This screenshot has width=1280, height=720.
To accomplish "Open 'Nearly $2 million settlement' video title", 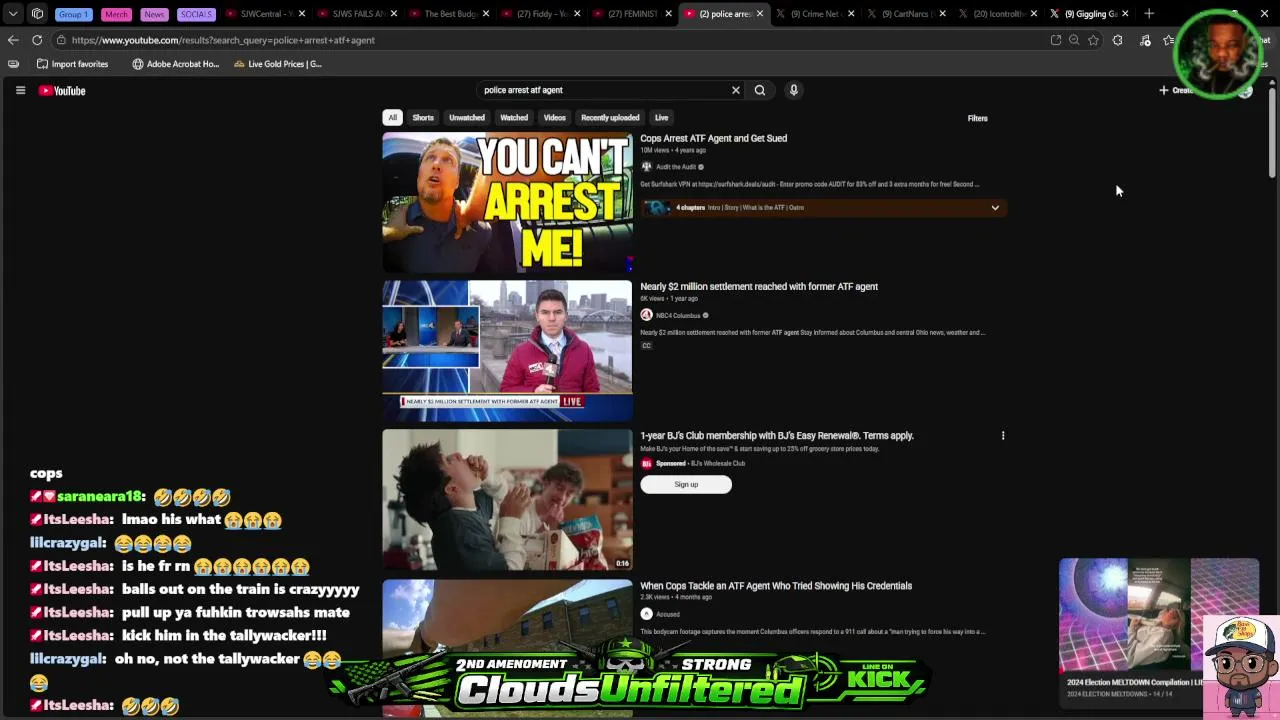I will click(x=759, y=287).
